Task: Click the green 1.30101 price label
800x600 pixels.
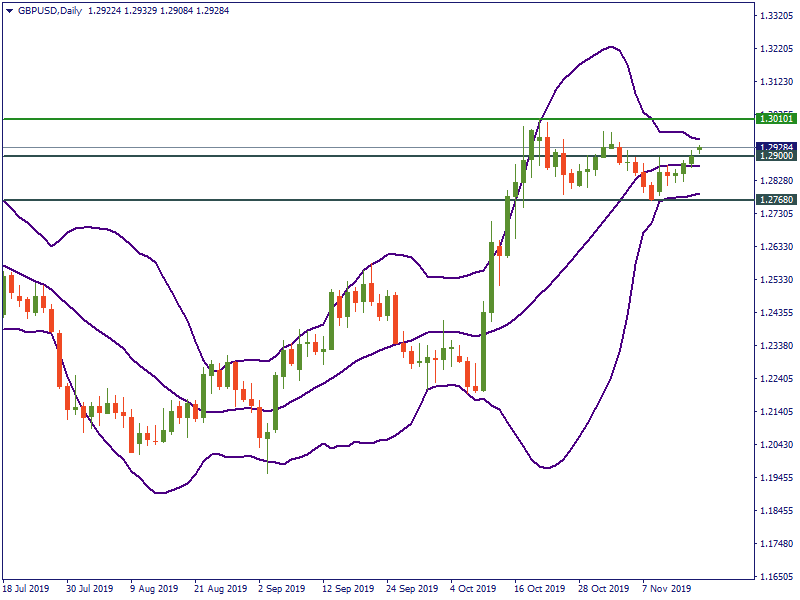Action: click(x=776, y=119)
